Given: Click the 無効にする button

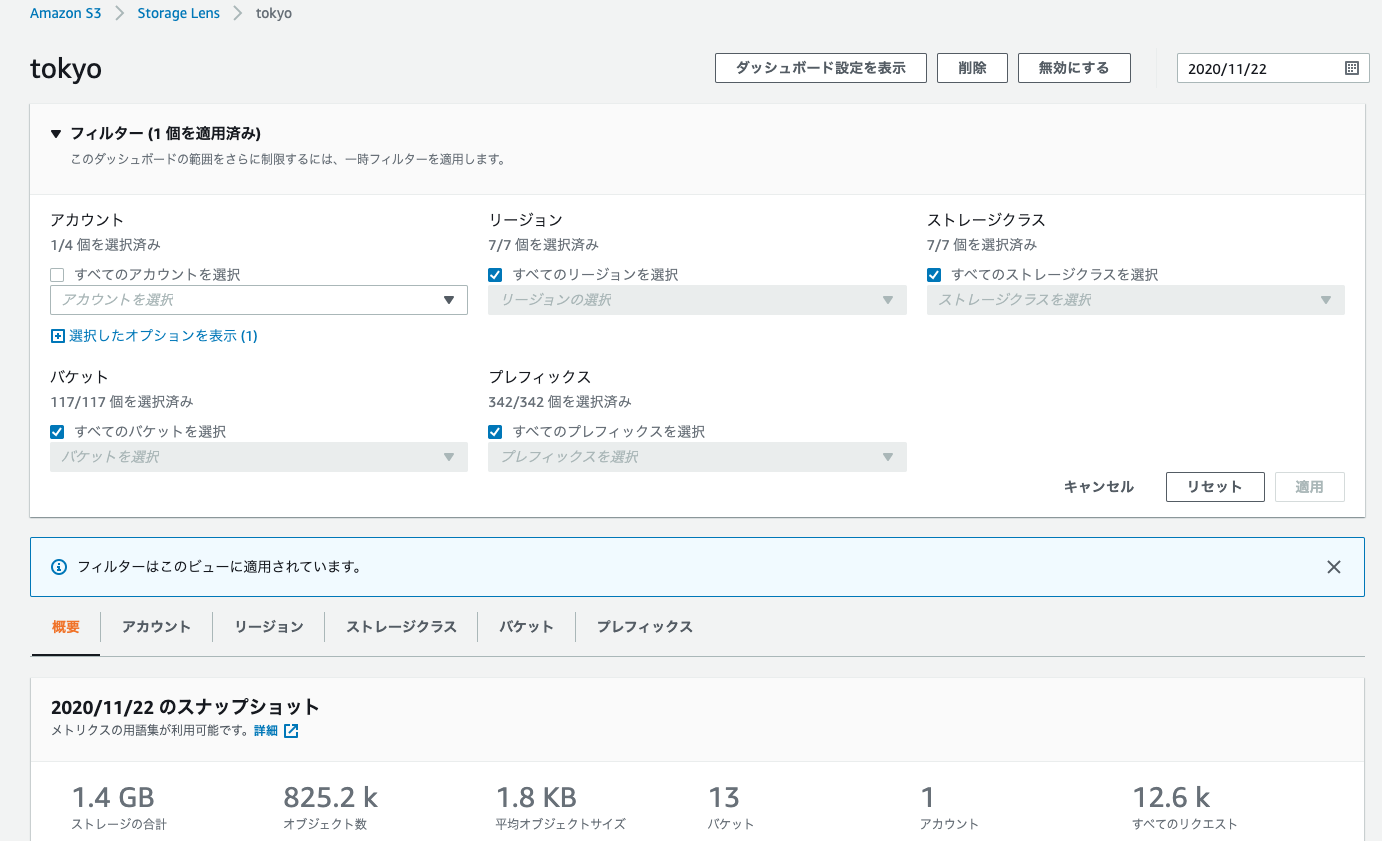Looking at the screenshot, I should click(1074, 68).
